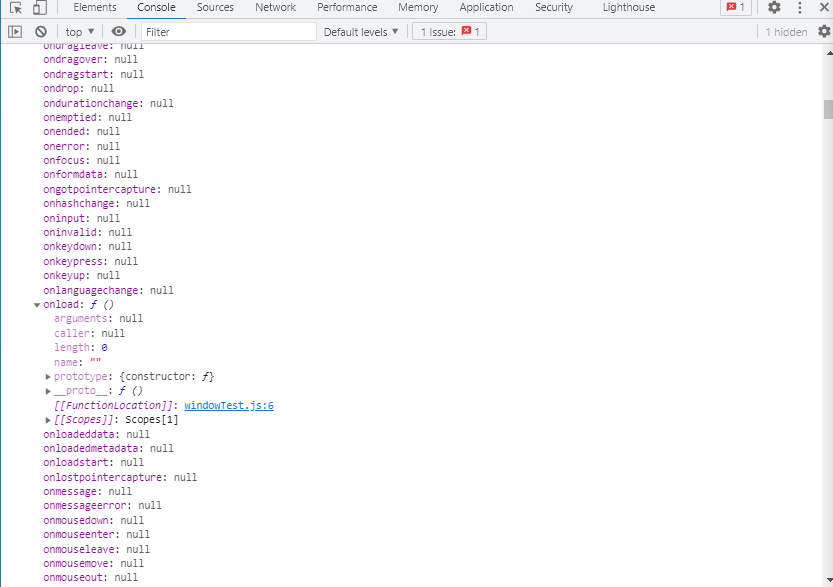The image size is (833, 587).
Task: Switch to the Network tab
Action: coord(275,7)
